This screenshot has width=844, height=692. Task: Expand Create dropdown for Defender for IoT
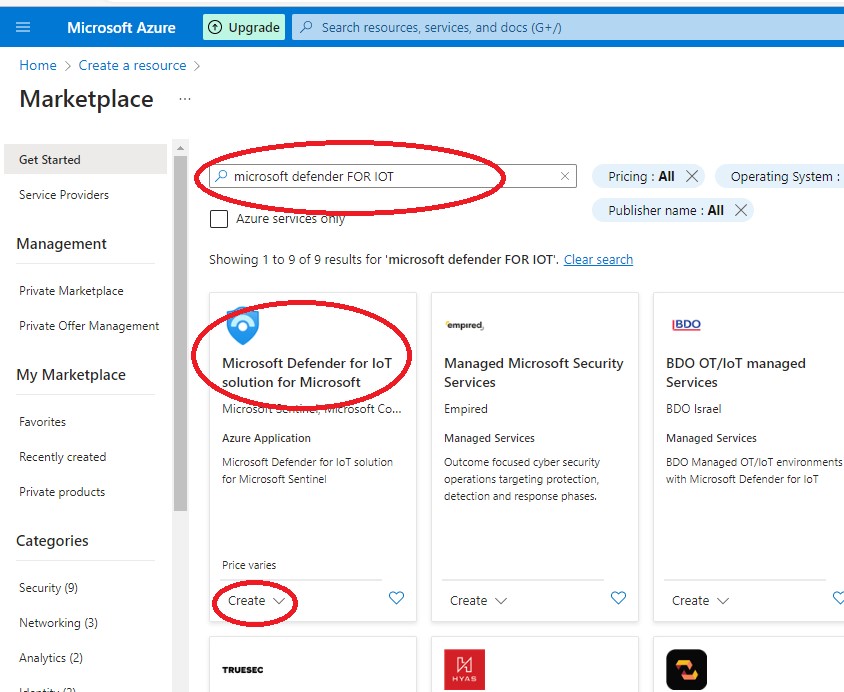(256, 601)
